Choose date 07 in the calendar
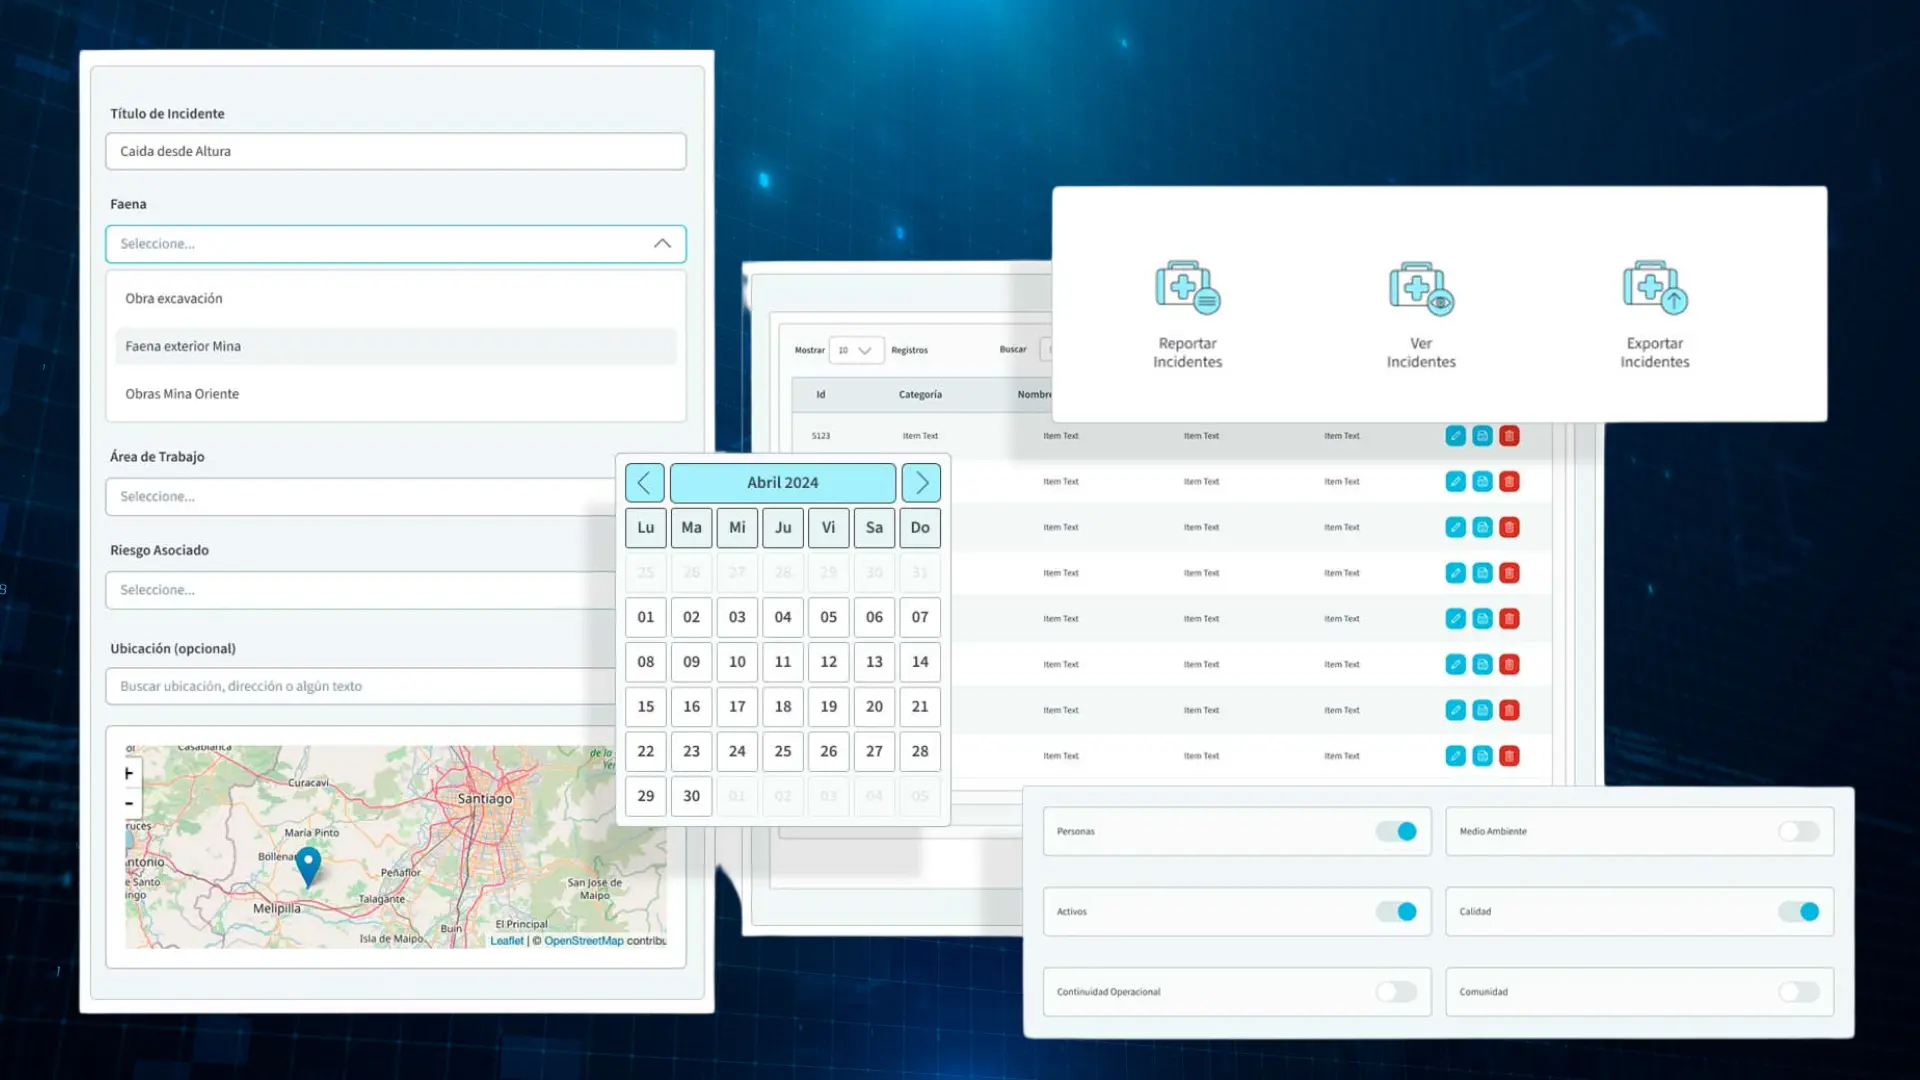The image size is (1920, 1080). (920, 617)
